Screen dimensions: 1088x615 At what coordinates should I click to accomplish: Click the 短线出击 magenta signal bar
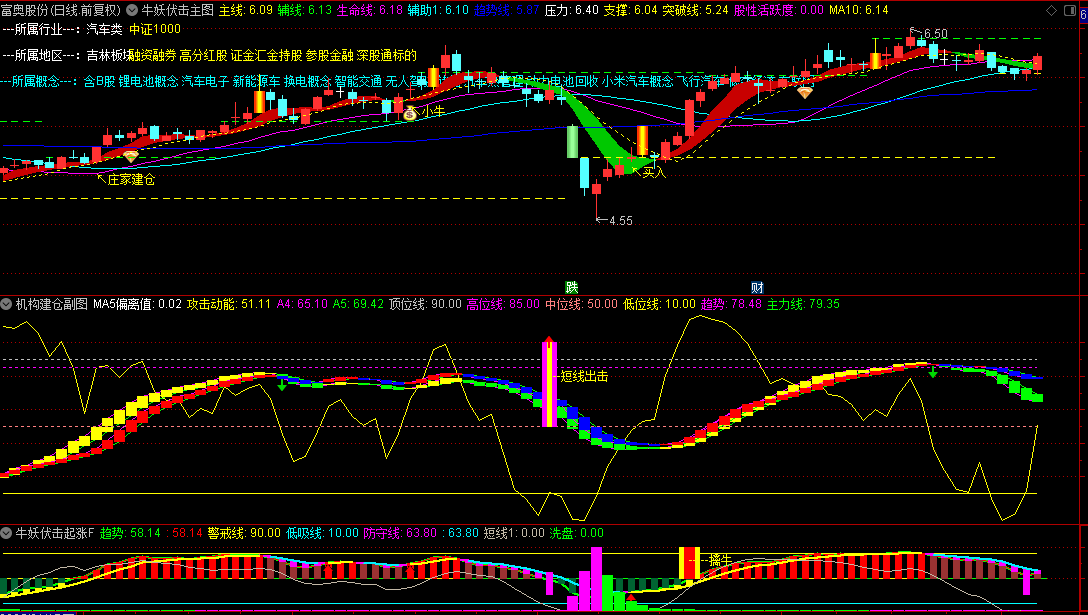pyautogui.click(x=549, y=384)
